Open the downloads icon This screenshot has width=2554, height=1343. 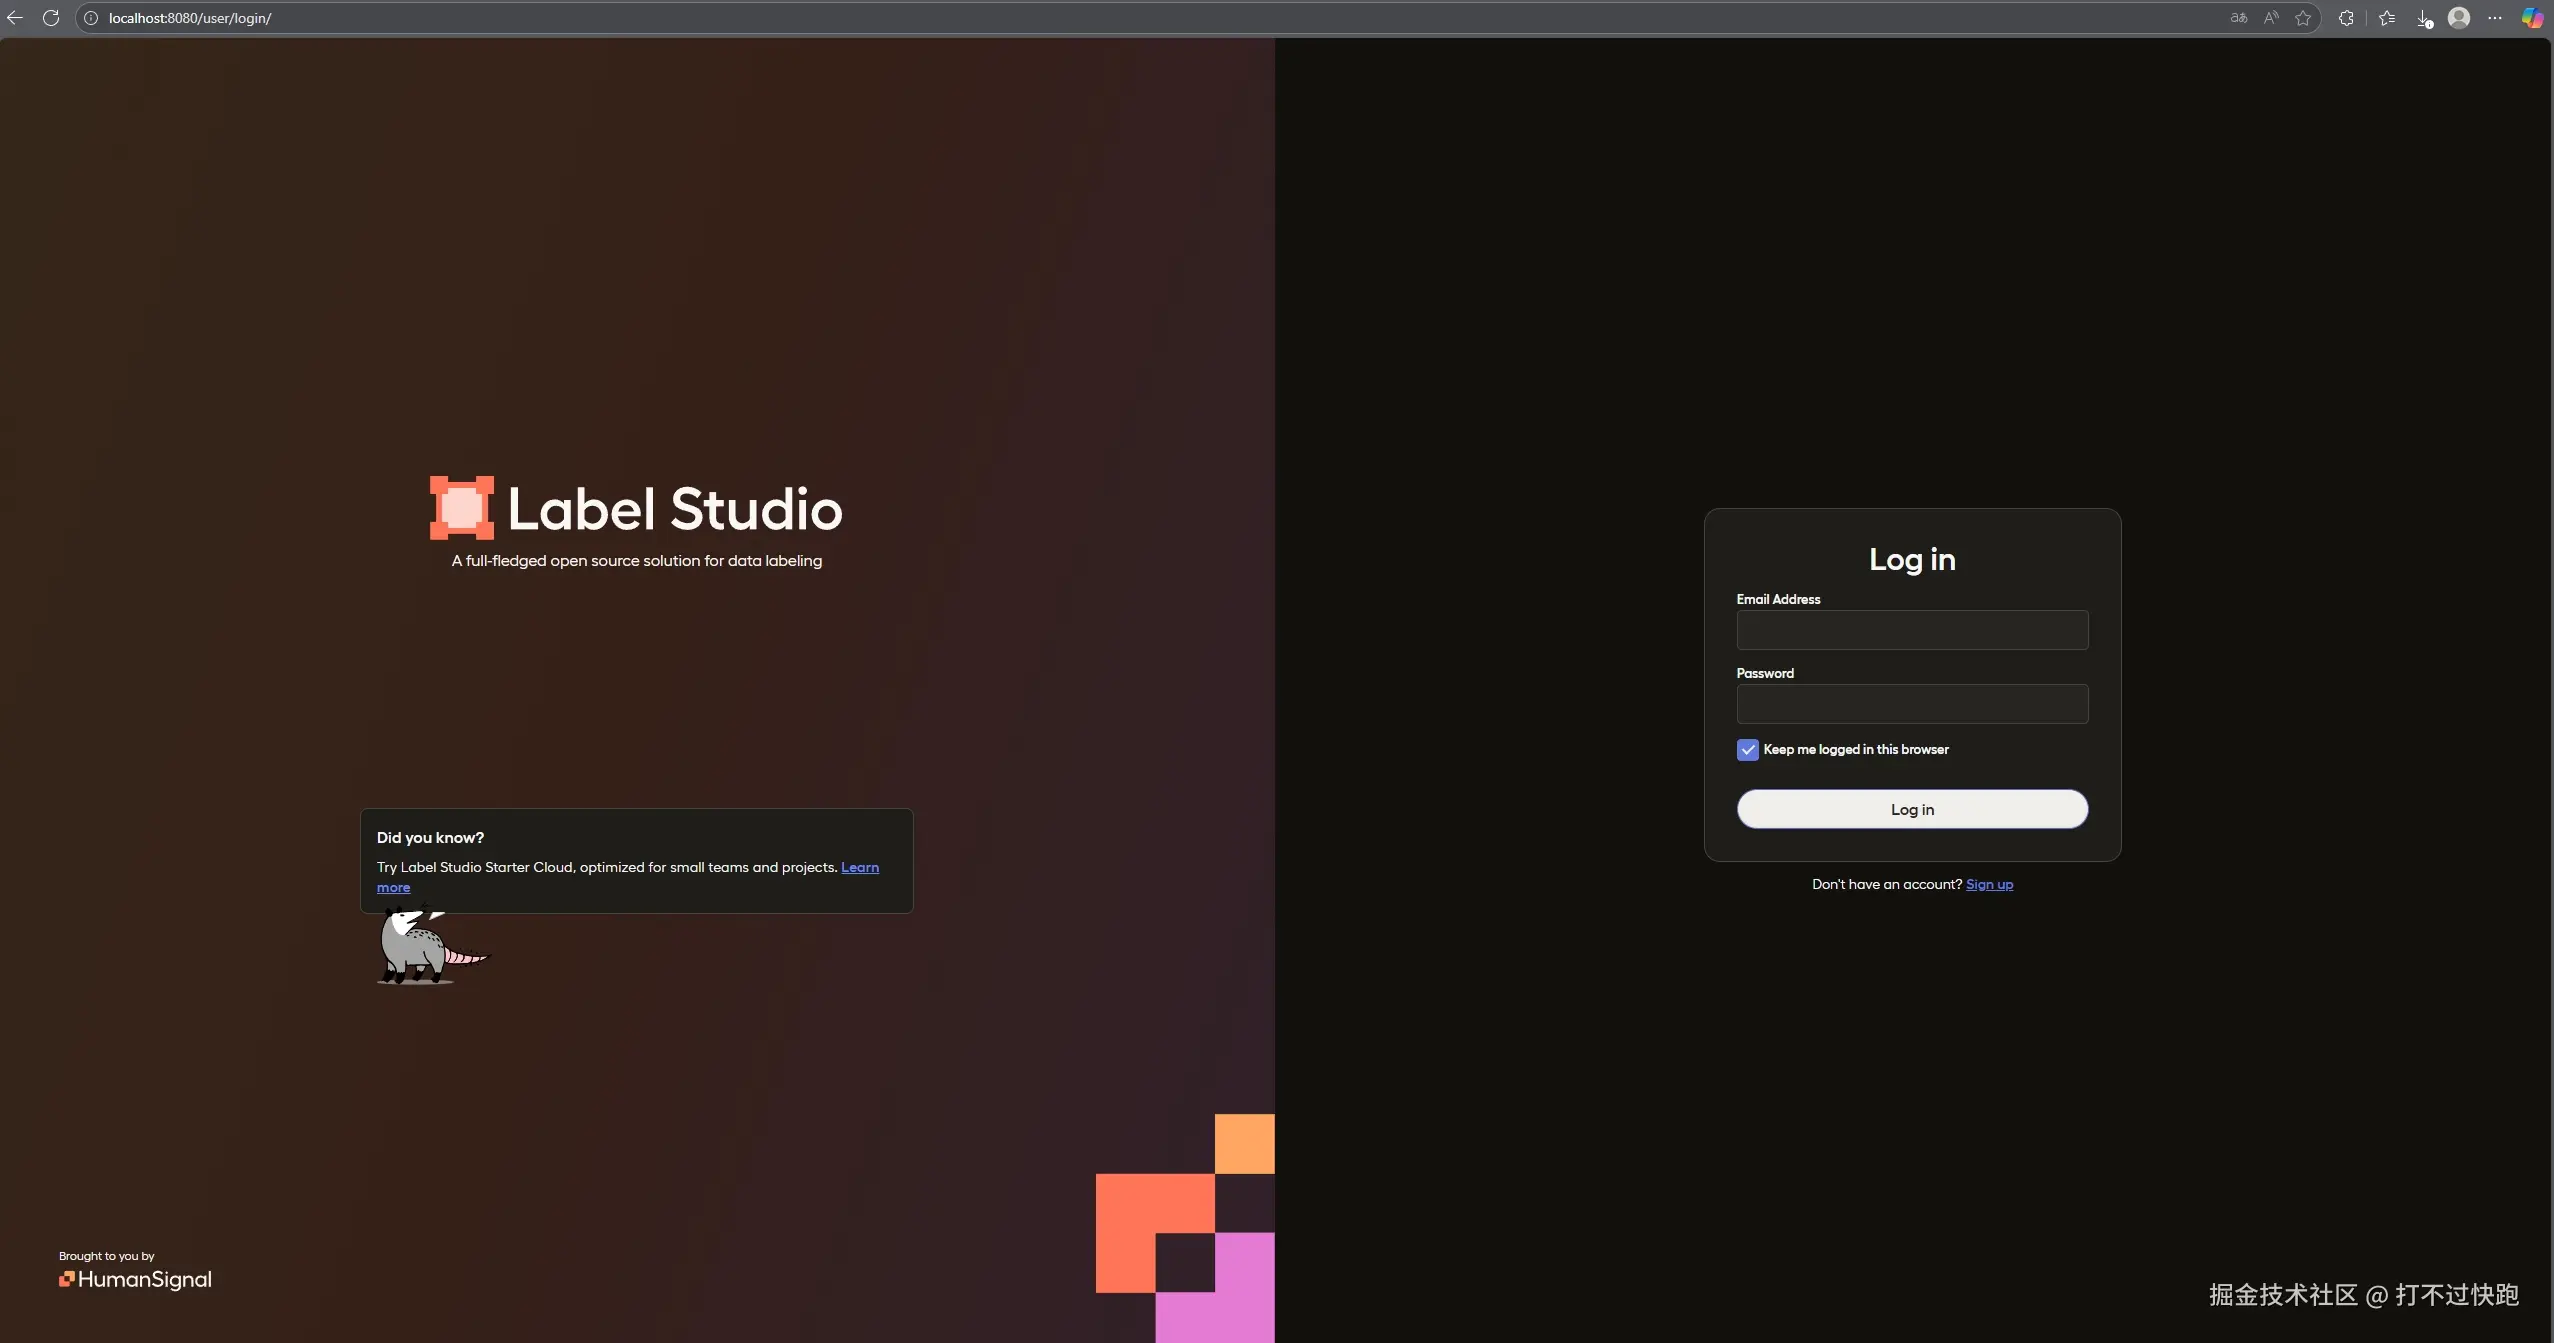coord(2424,18)
